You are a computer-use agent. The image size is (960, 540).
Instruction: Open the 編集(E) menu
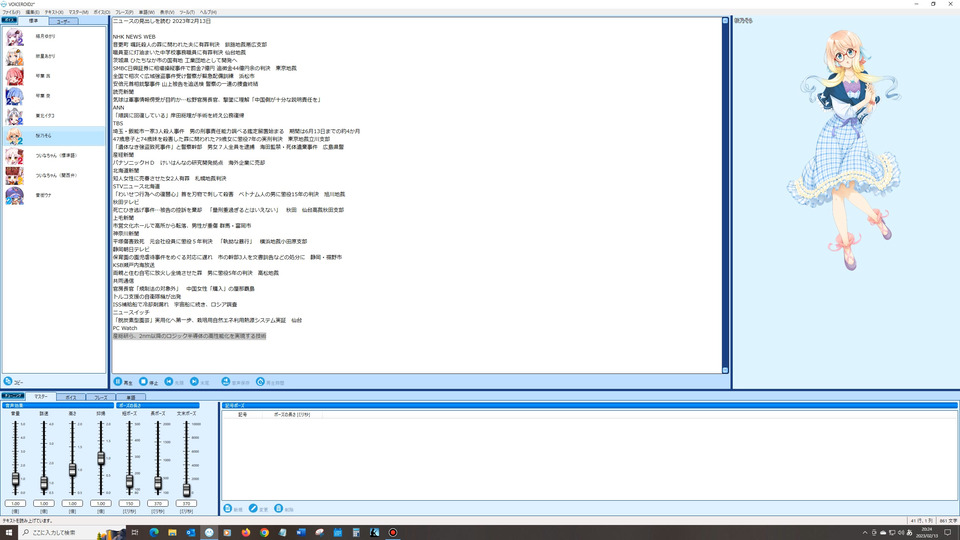[x=32, y=12]
